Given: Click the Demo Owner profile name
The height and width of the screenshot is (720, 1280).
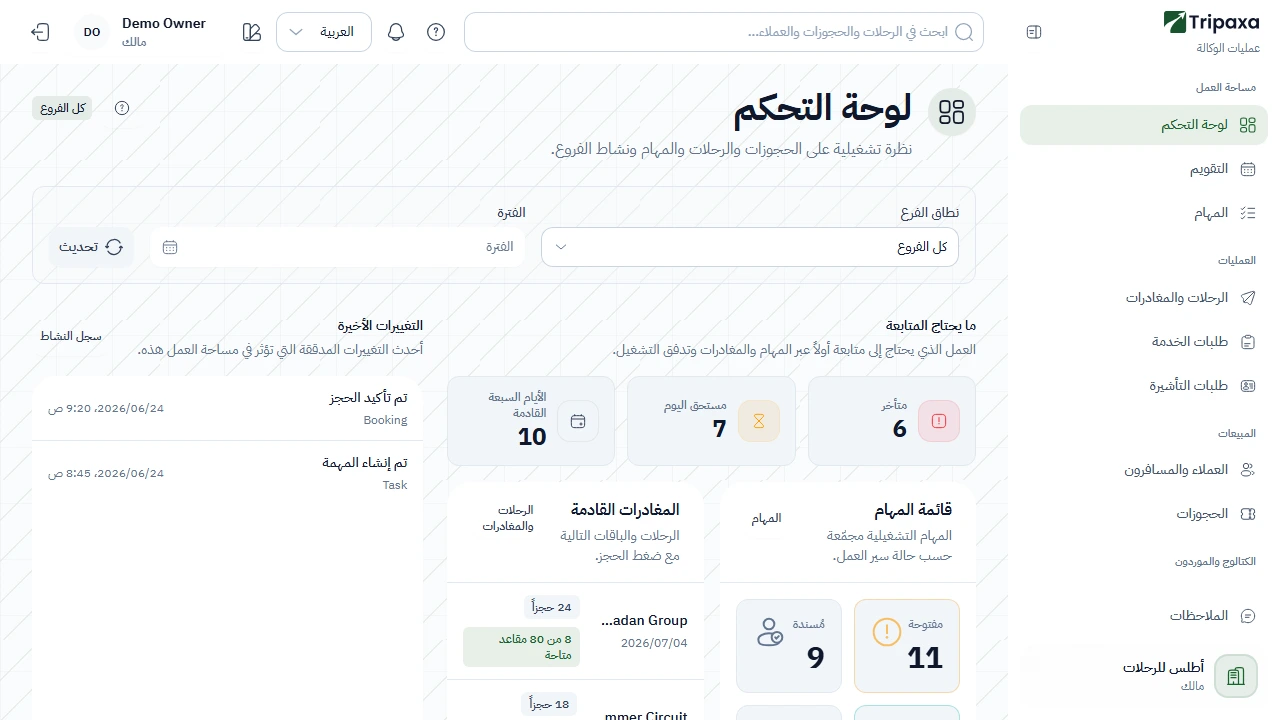Looking at the screenshot, I should (x=164, y=23).
